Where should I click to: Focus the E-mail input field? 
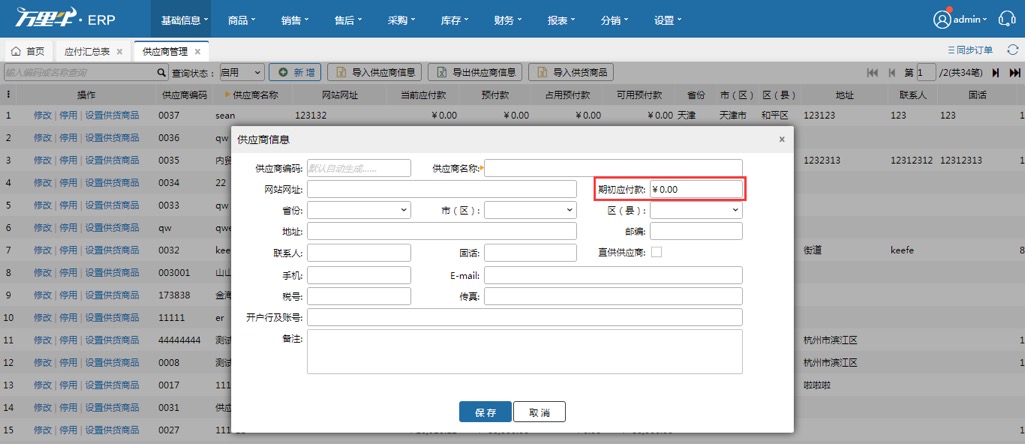click(613, 275)
